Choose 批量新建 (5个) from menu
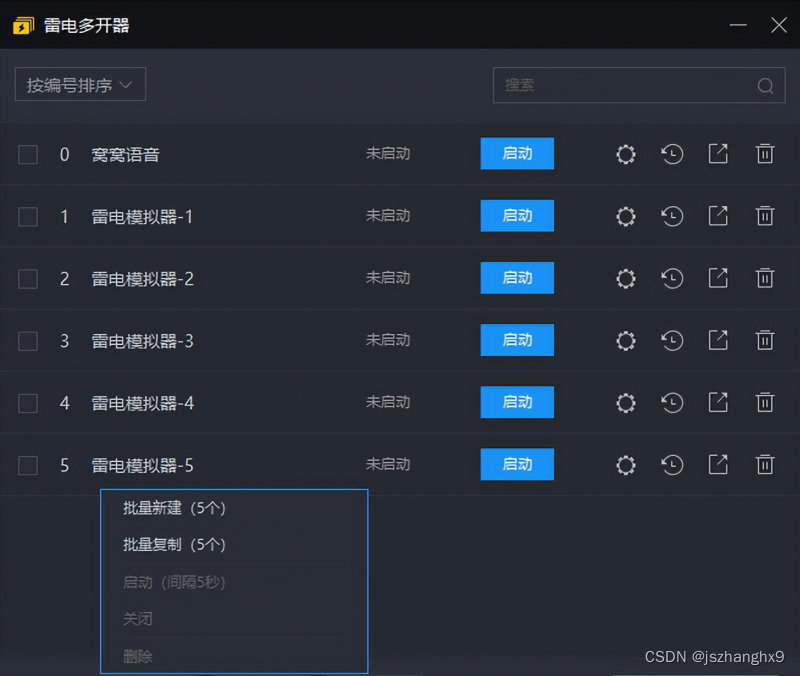 pos(174,508)
